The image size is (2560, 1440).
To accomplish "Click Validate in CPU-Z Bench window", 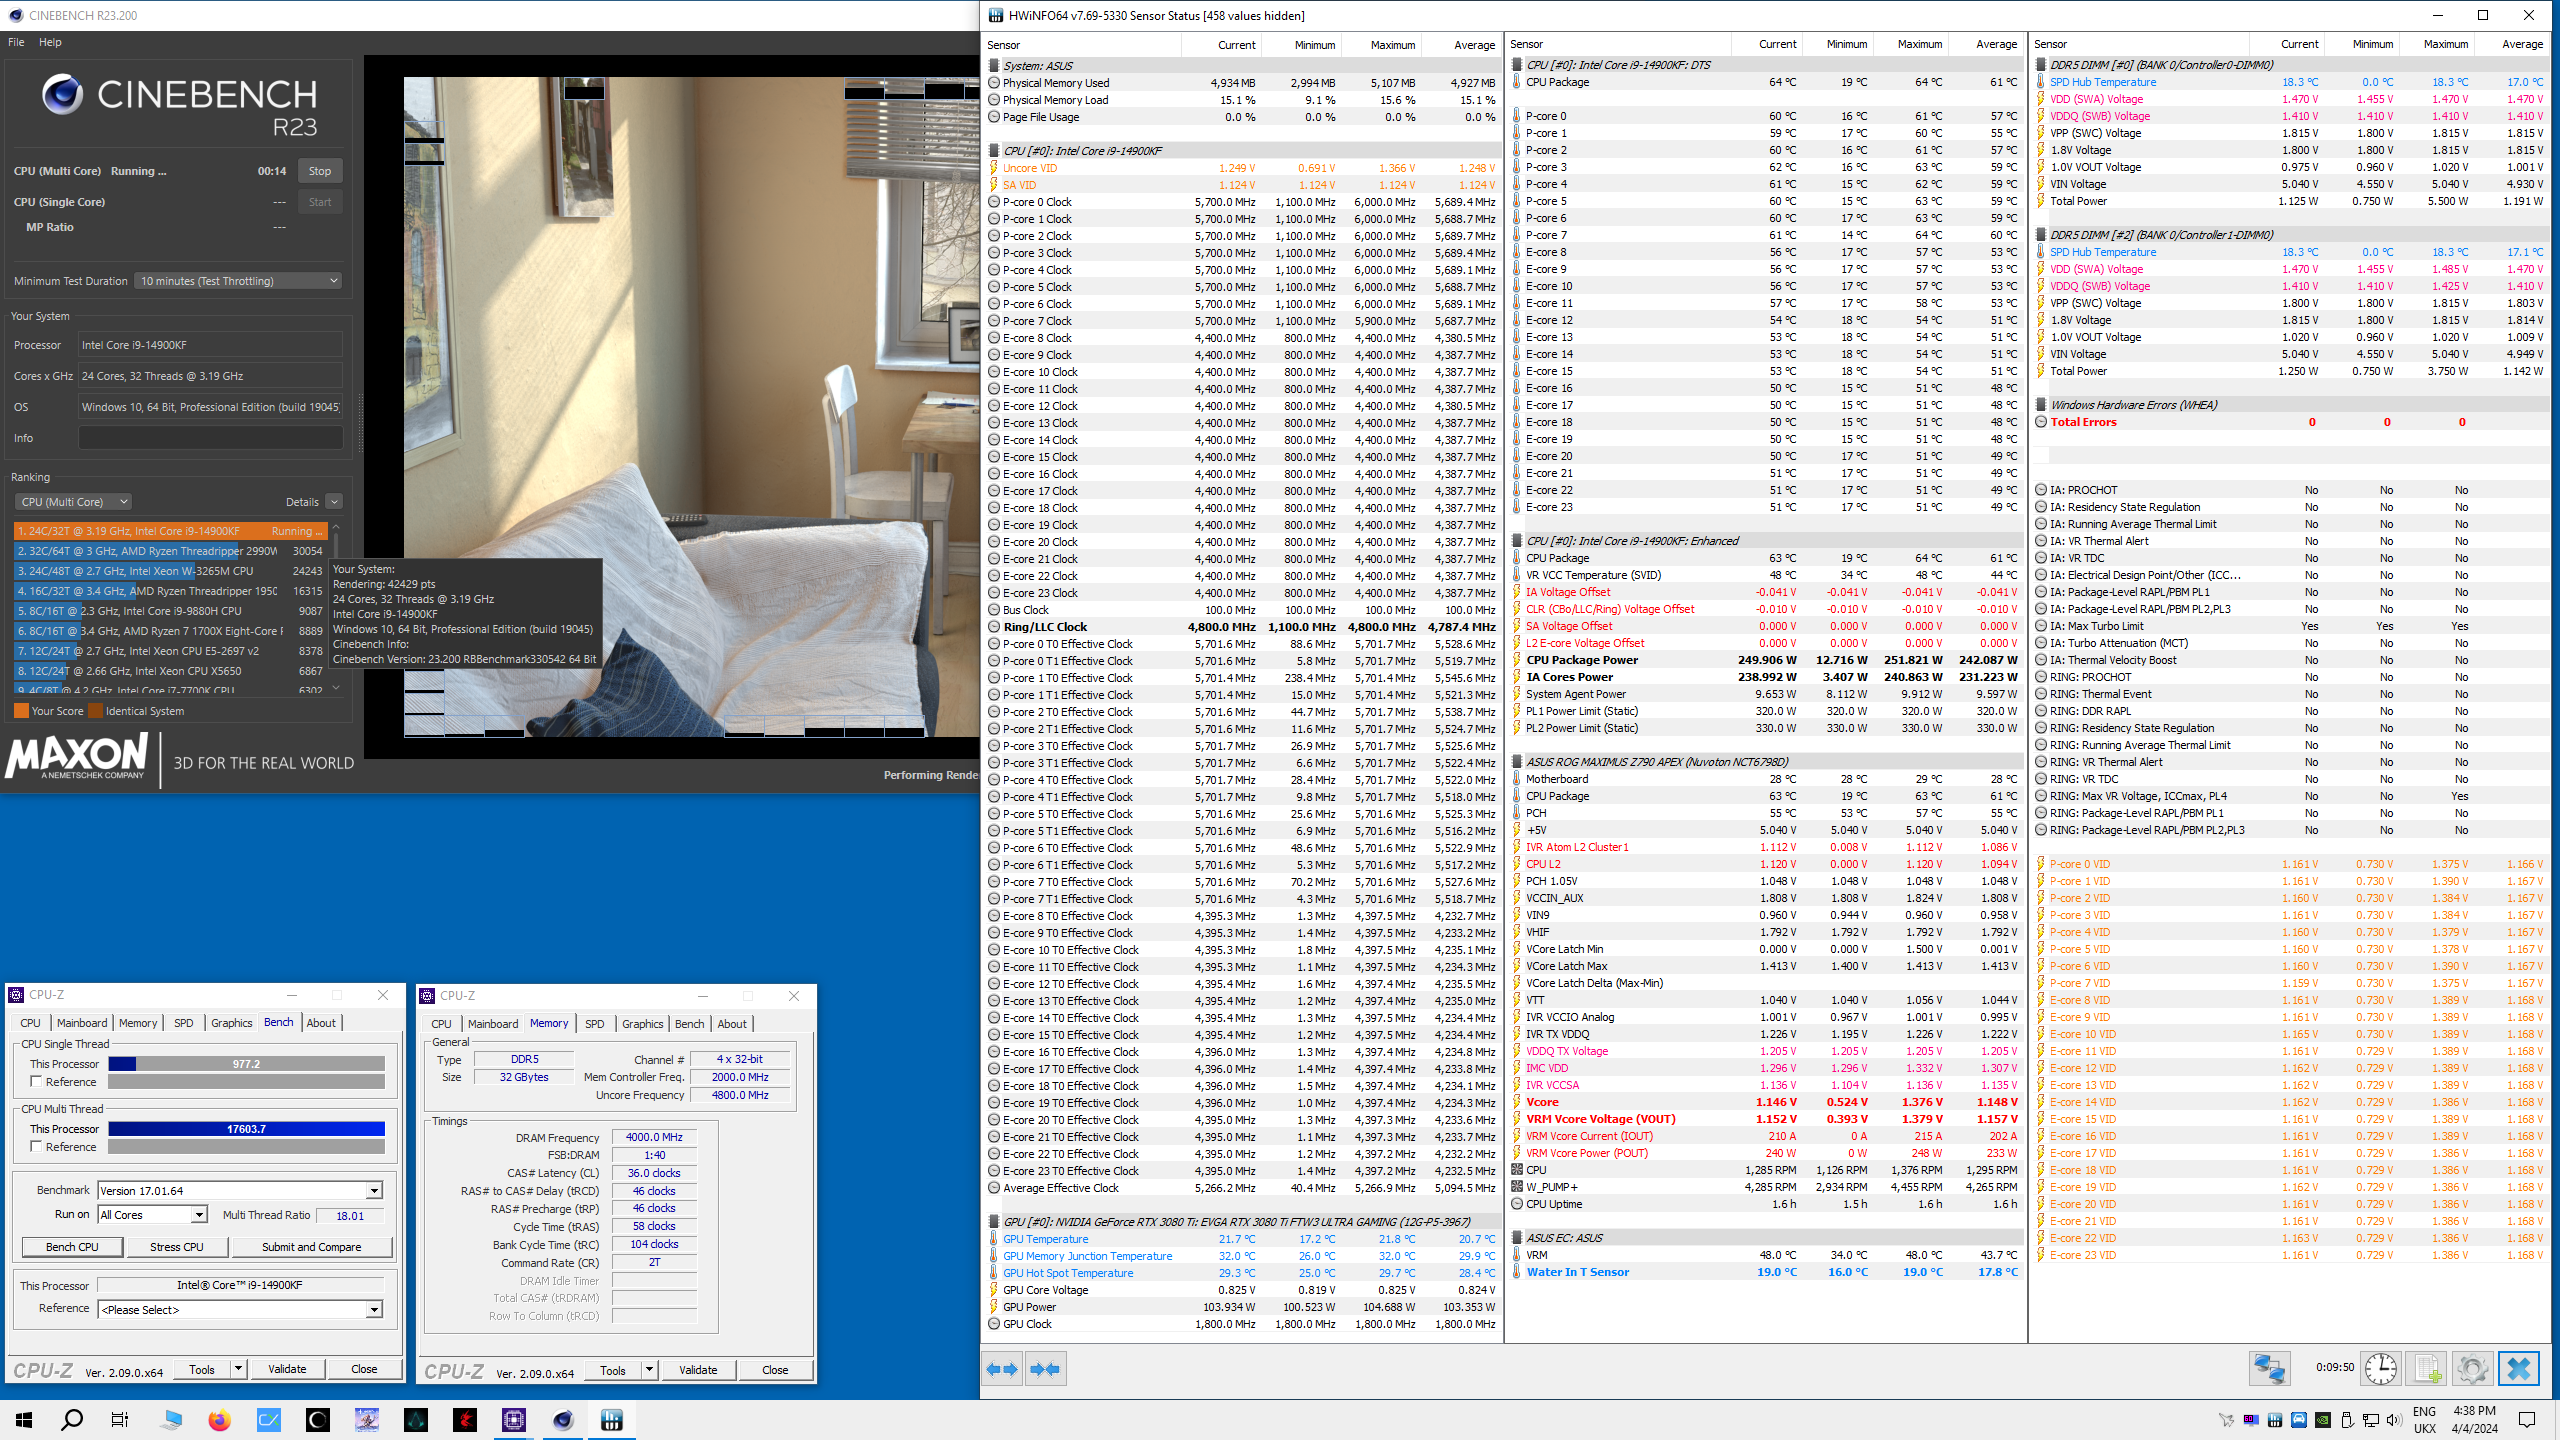I will pyautogui.click(x=287, y=1369).
